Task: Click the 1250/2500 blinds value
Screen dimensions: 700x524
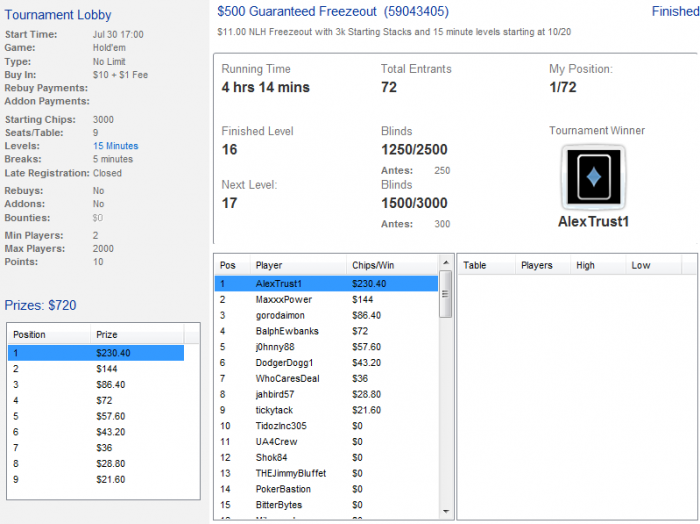Action: point(414,150)
